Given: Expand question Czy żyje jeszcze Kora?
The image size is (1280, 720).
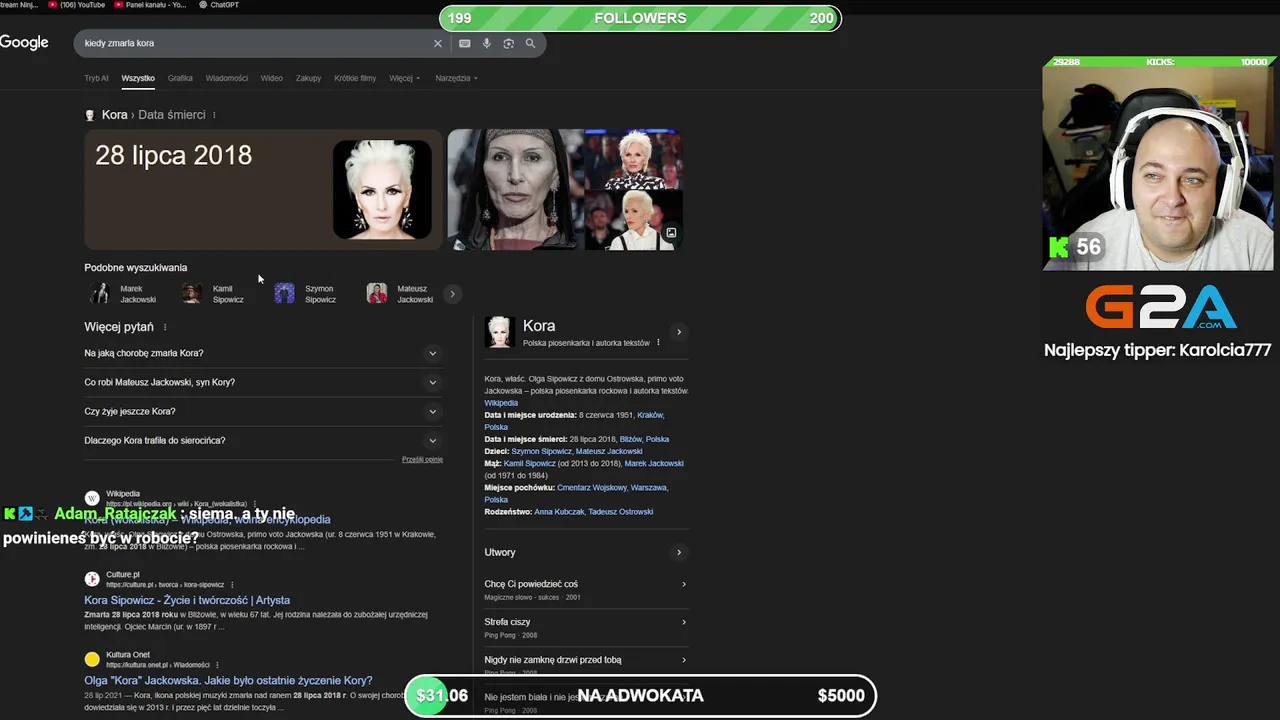Looking at the screenshot, I should (263, 411).
